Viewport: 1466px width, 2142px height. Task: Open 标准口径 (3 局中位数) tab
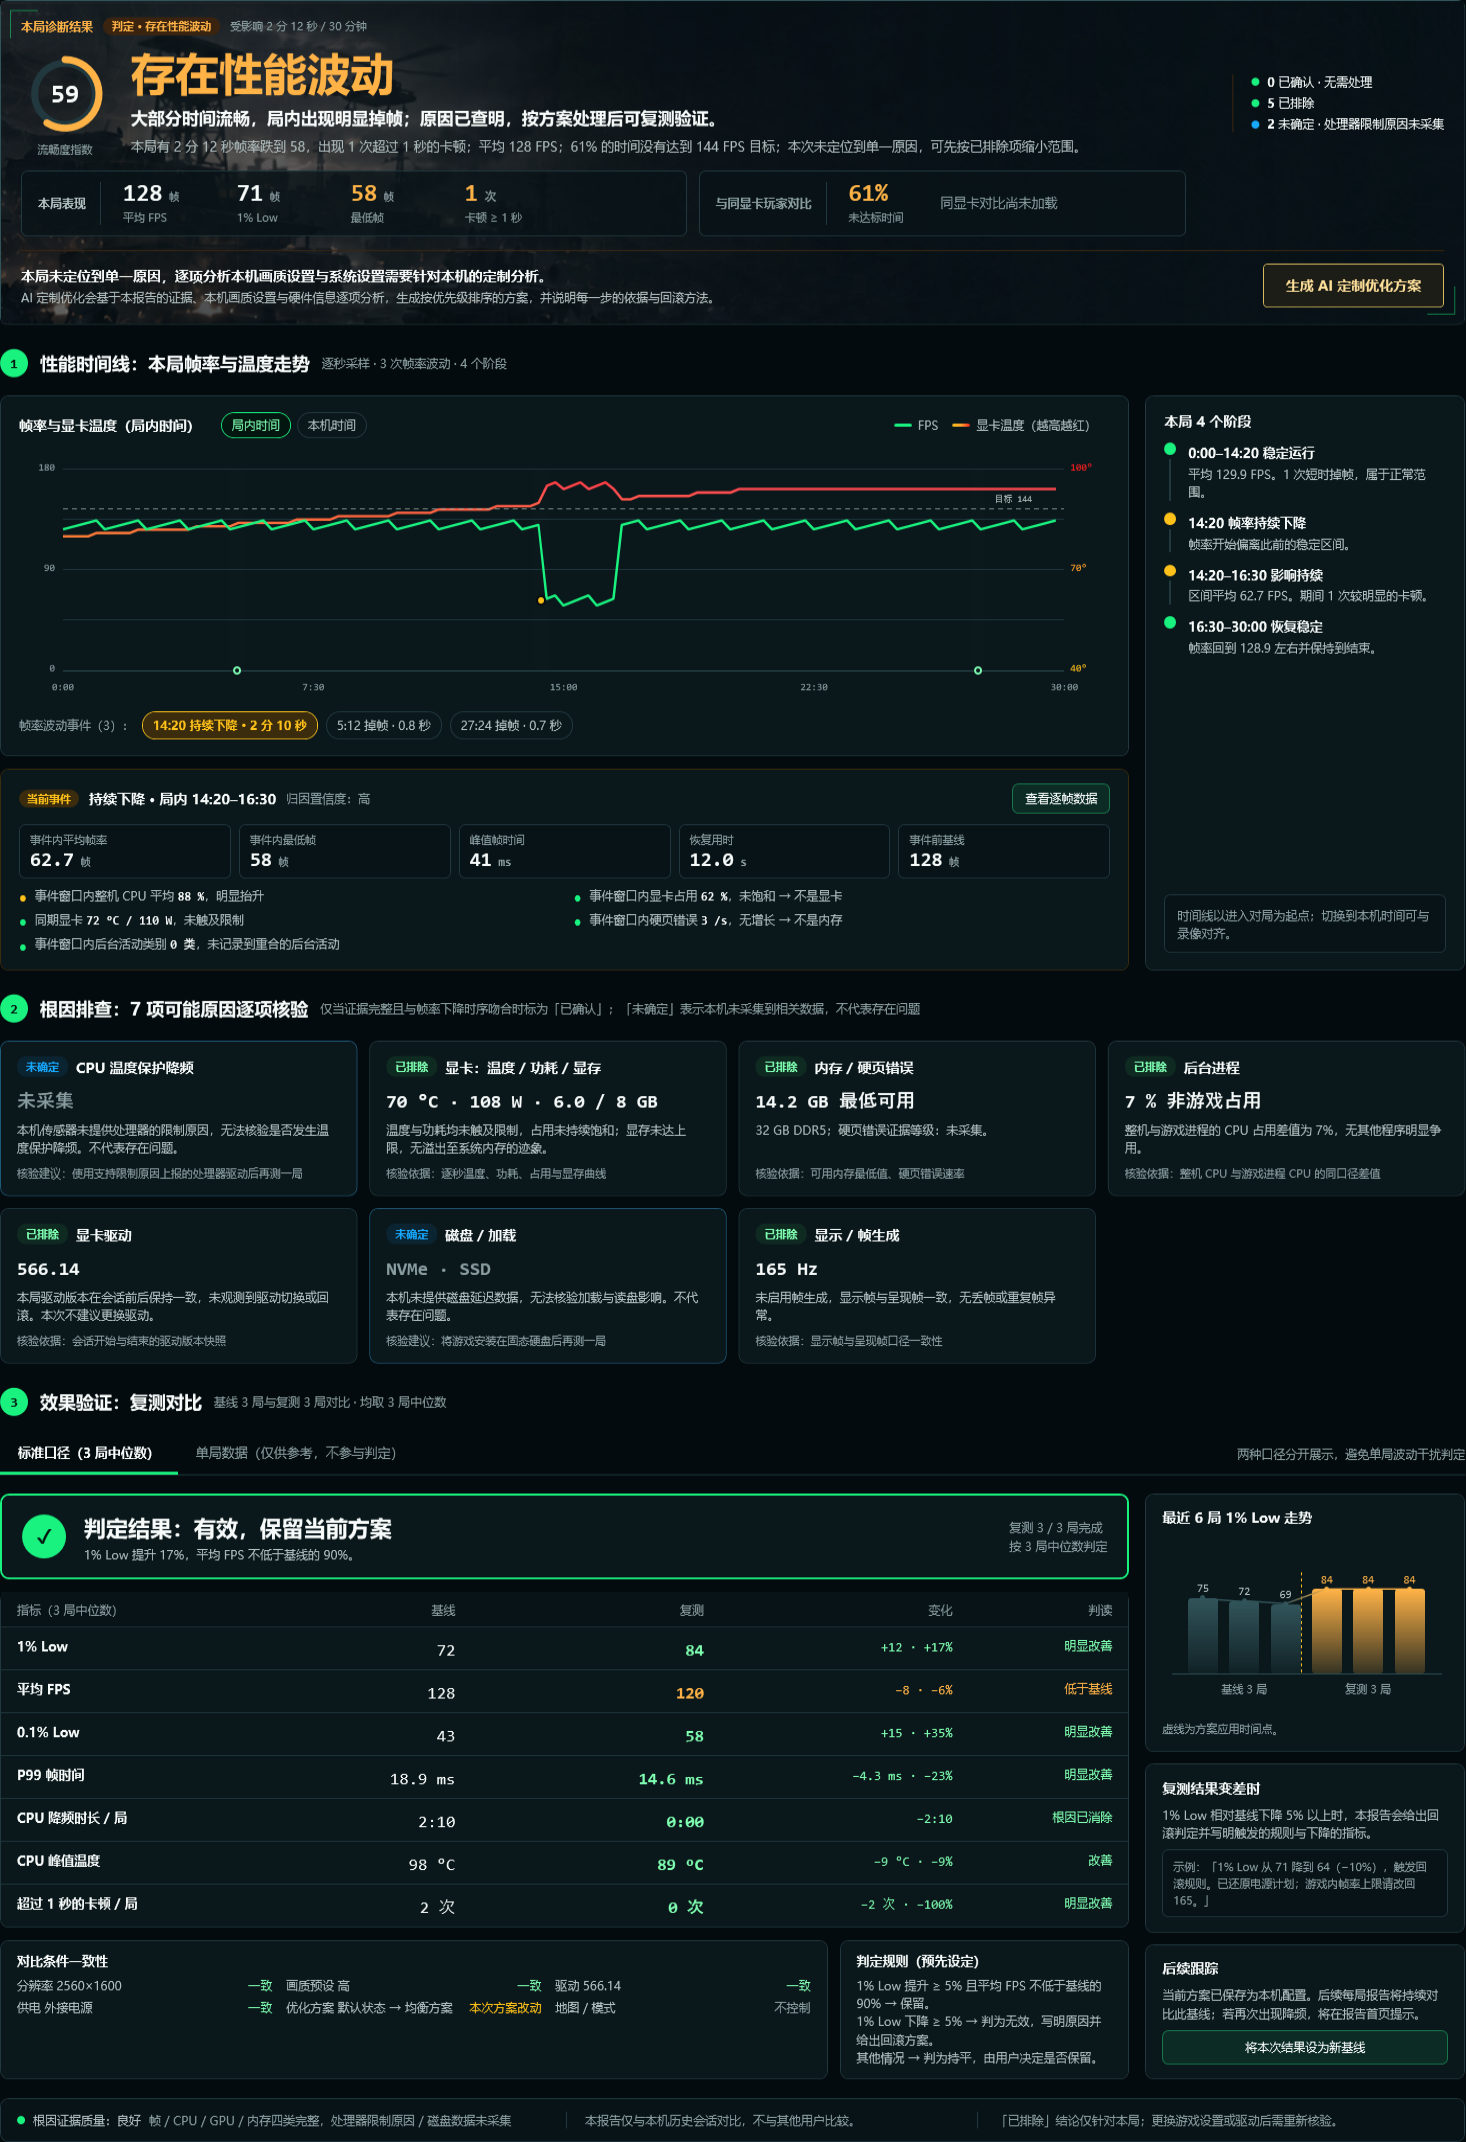point(85,1453)
